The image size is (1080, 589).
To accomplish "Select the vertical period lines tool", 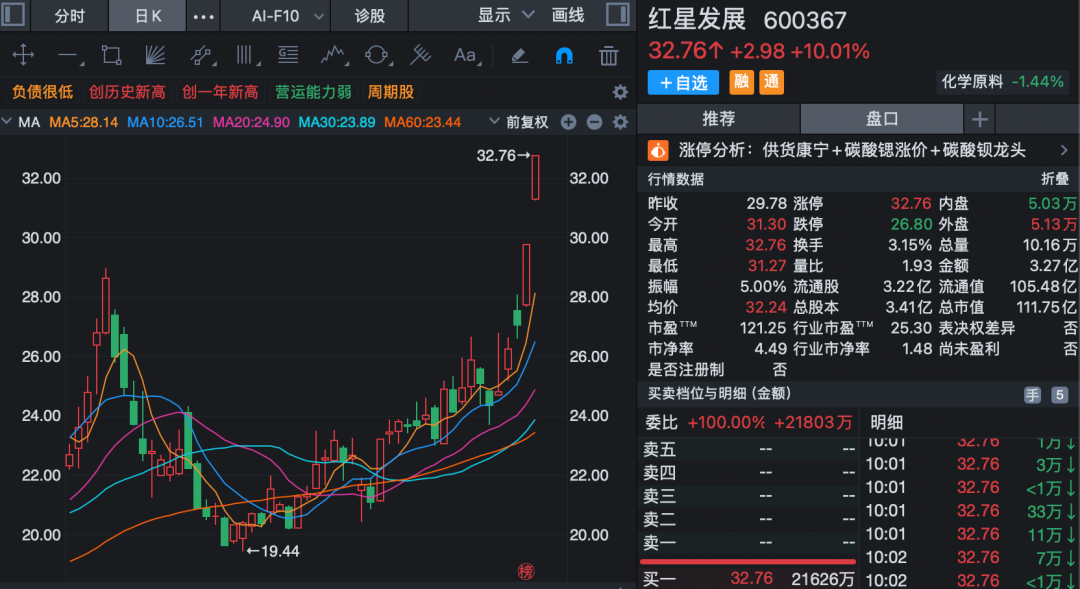I will [245, 55].
